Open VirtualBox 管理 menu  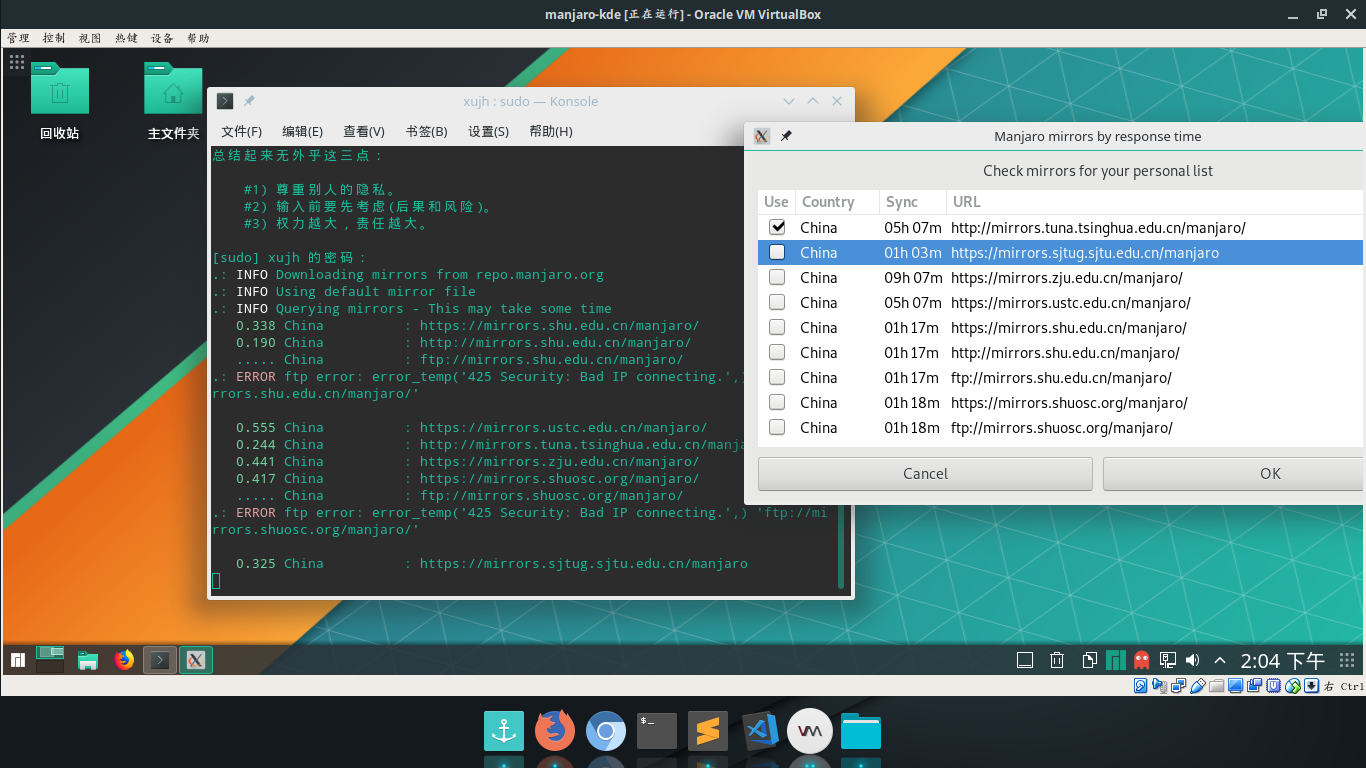click(18, 38)
